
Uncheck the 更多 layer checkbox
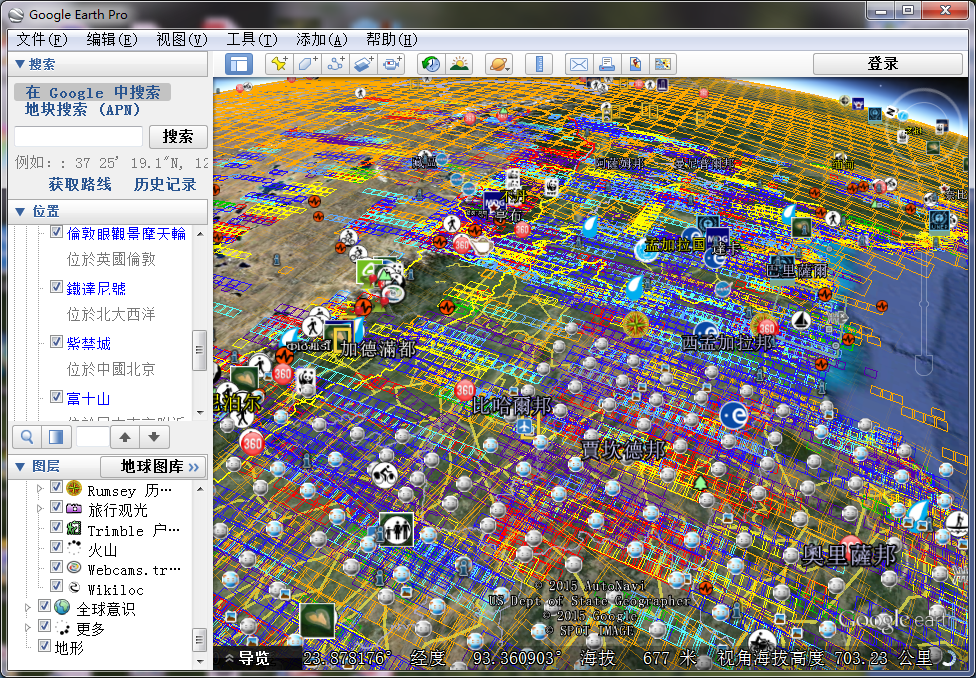click(x=44, y=626)
